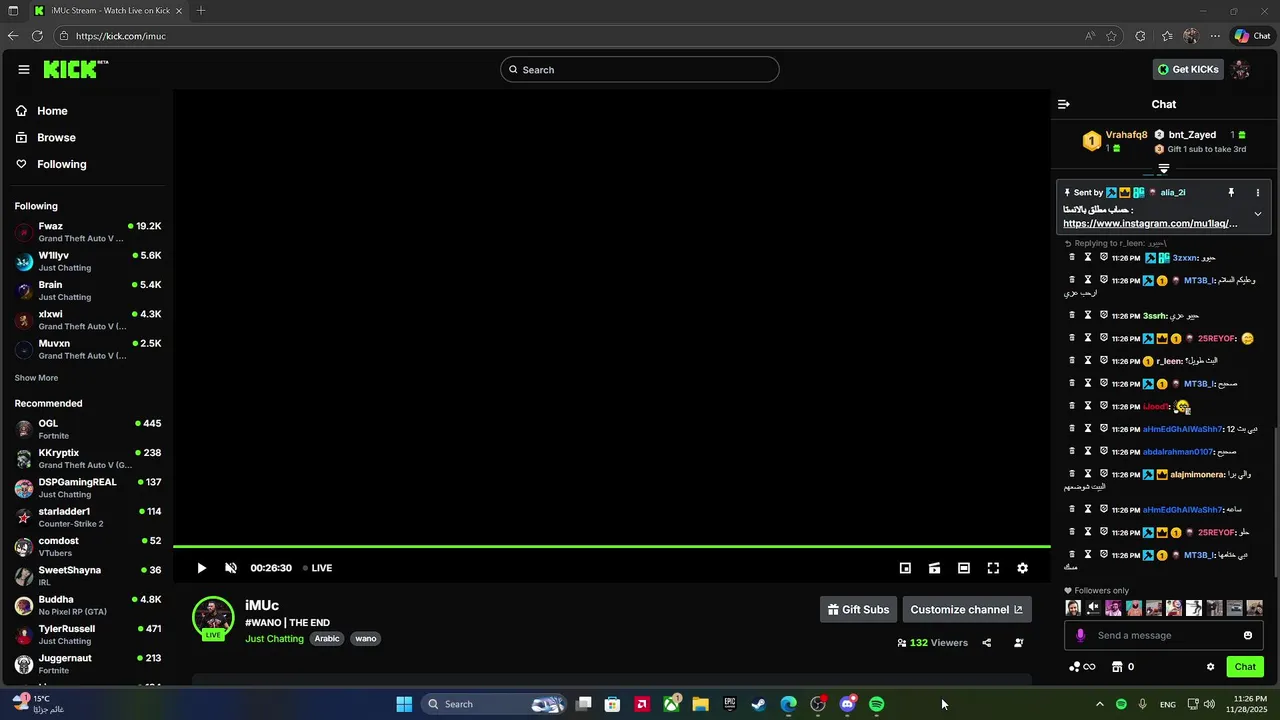Image resolution: width=1280 pixels, height=720 pixels.
Task: Open 3zxxn's user profile
Action: (1186, 258)
